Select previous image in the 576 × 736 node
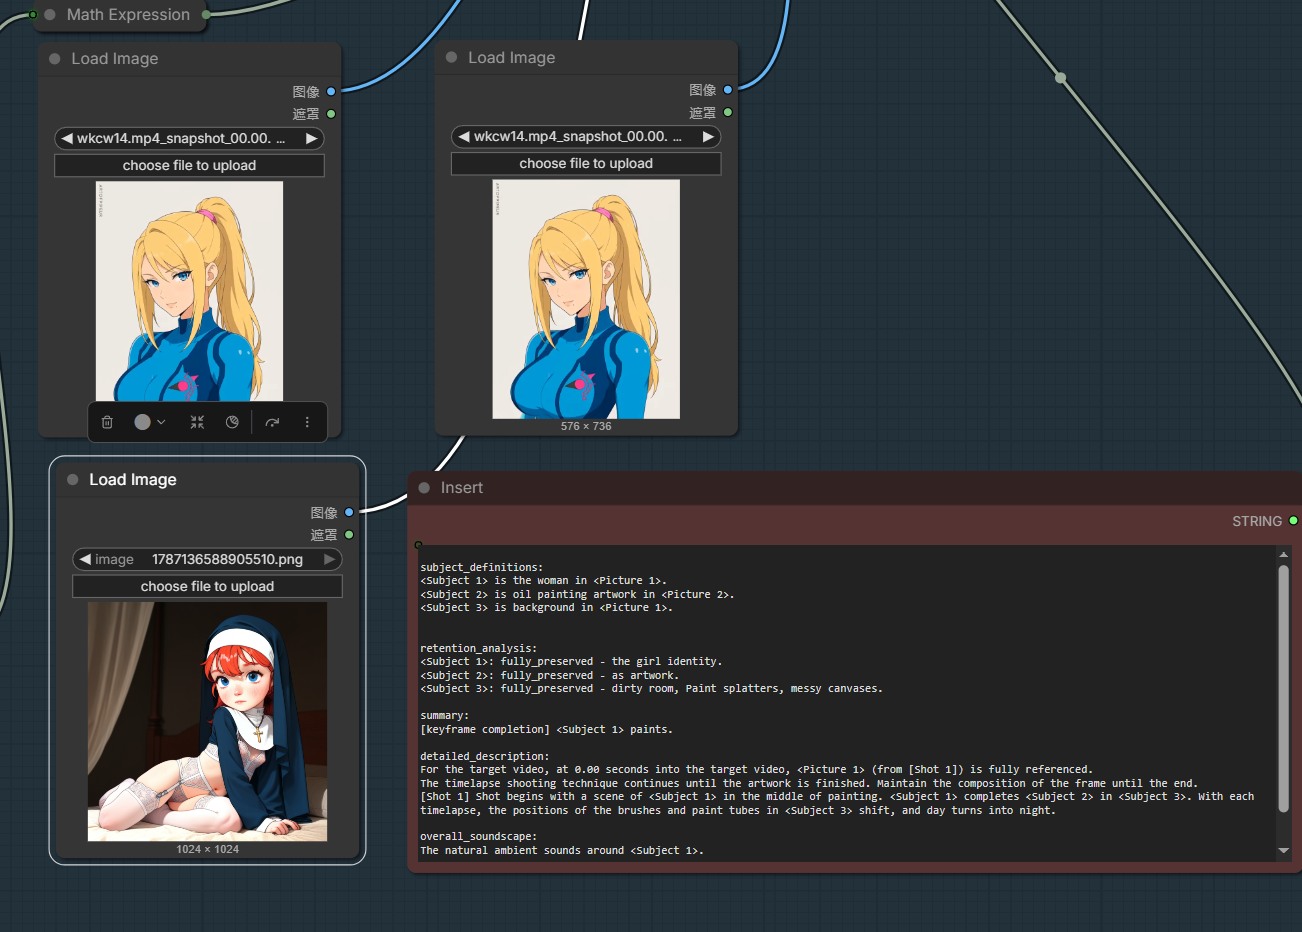1302x932 pixels. (464, 136)
